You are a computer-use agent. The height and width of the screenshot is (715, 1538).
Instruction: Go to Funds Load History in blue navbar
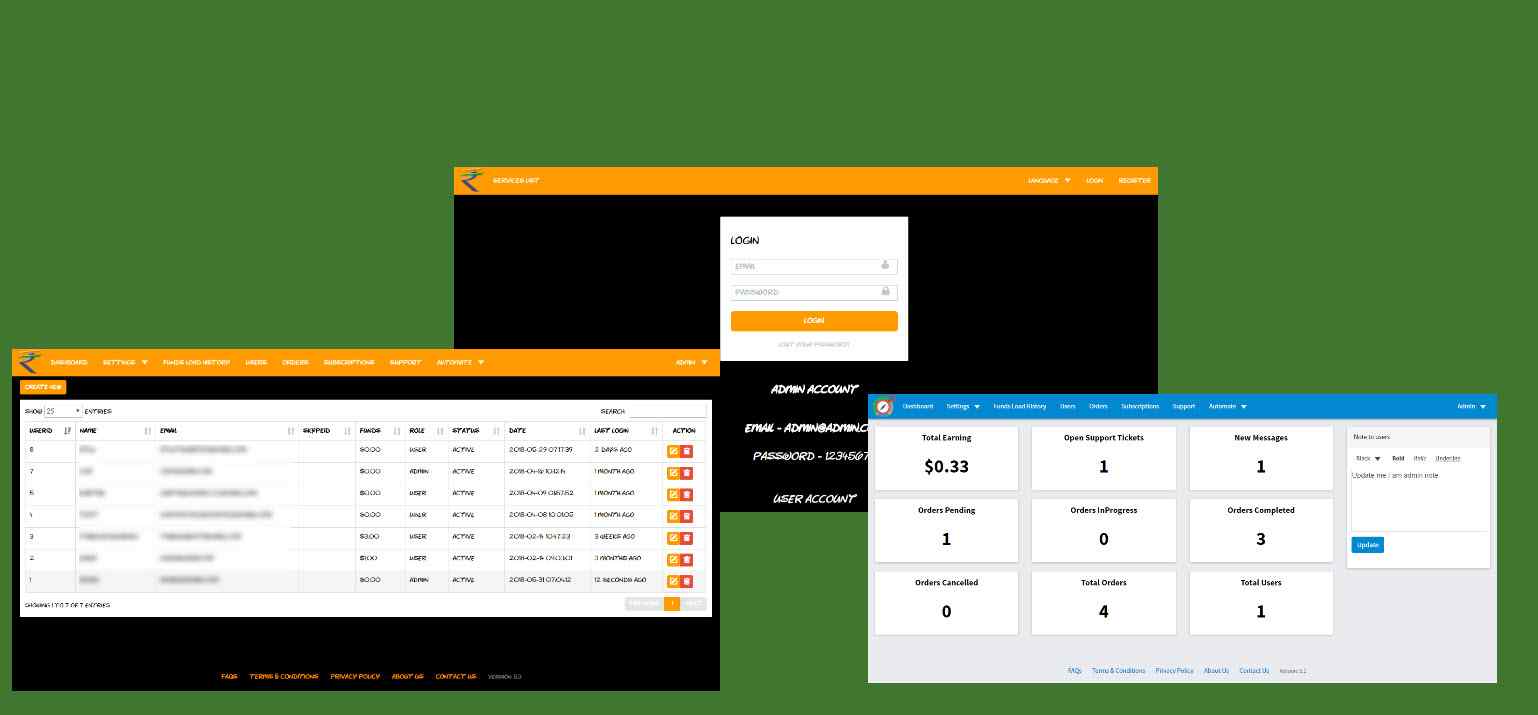coord(1019,407)
